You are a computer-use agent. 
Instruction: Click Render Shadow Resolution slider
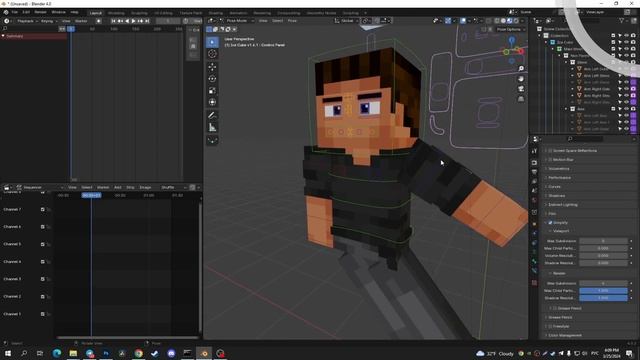point(603,298)
